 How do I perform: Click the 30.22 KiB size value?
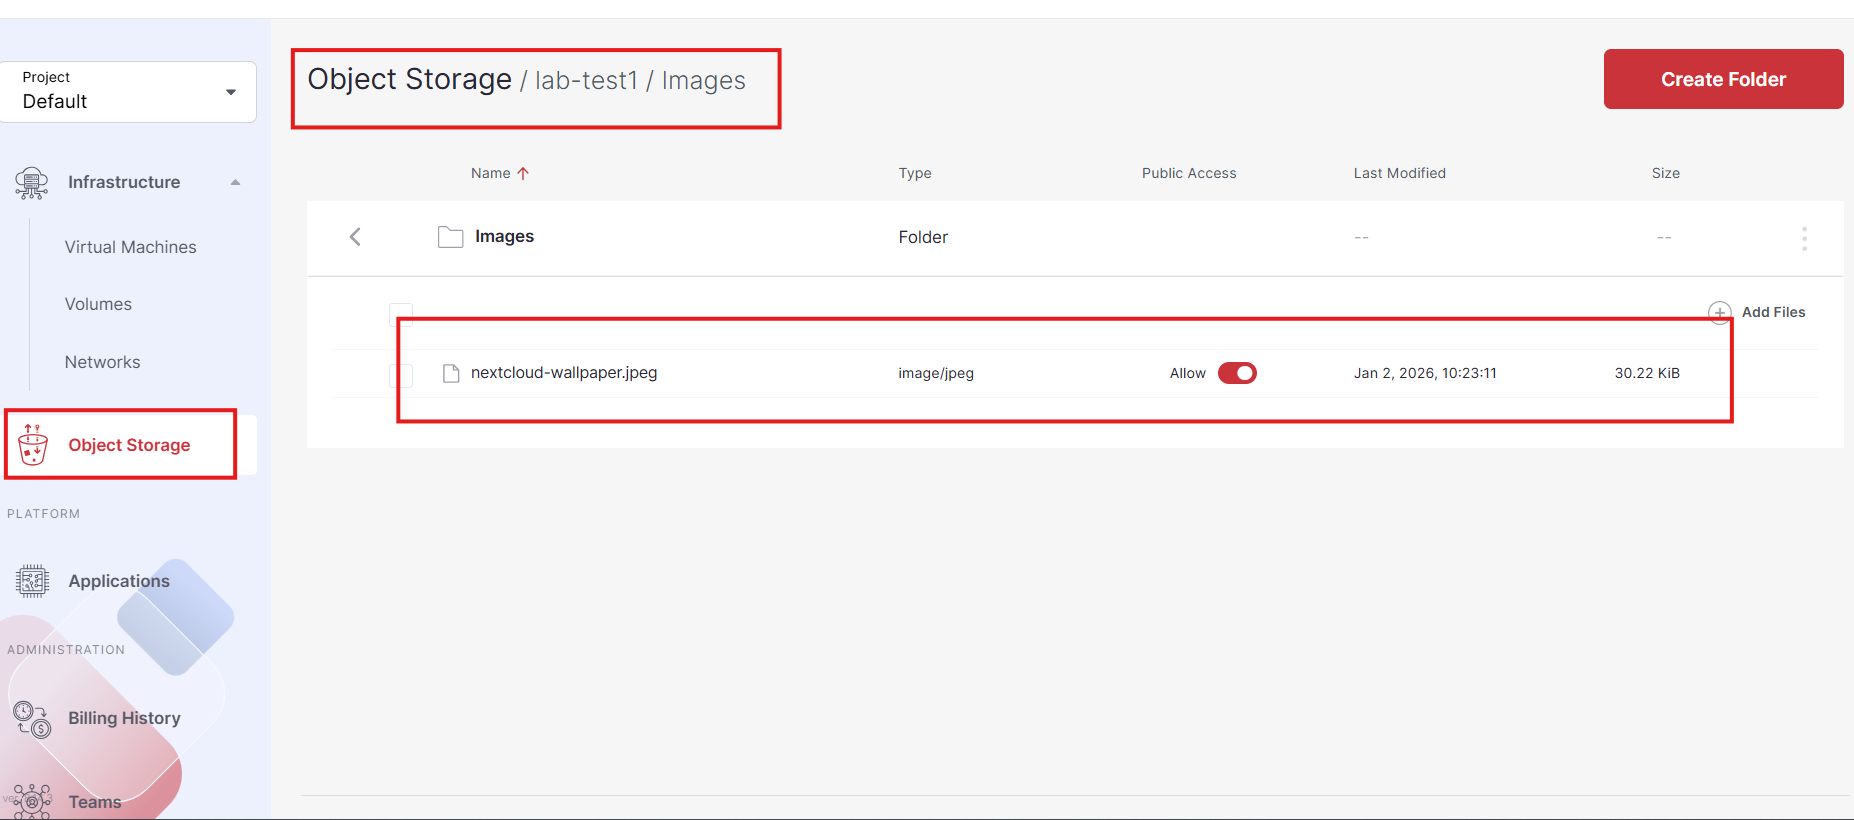pyautogui.click(x=1647, y=373)
